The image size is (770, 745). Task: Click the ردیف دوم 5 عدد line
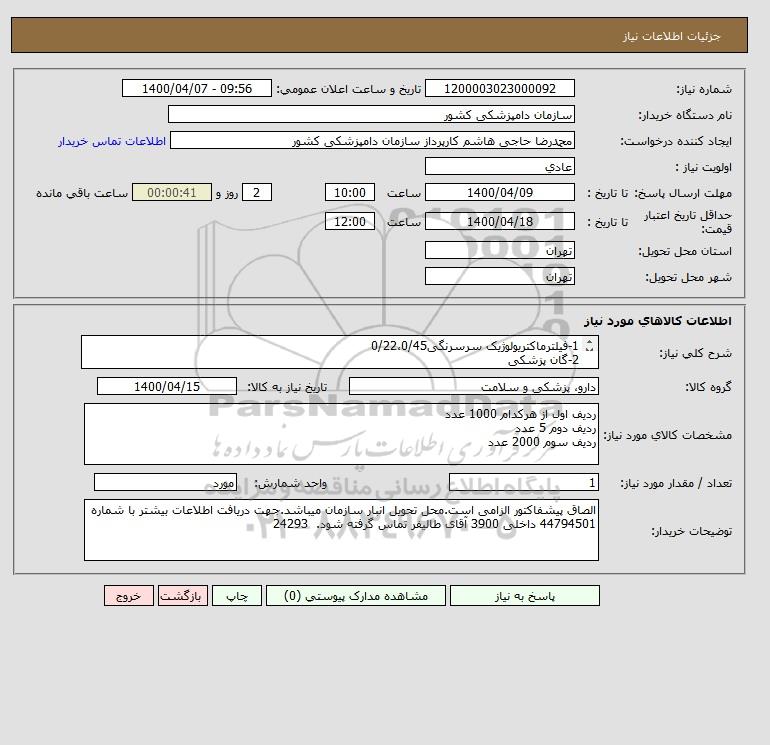[x=555, y=428]
